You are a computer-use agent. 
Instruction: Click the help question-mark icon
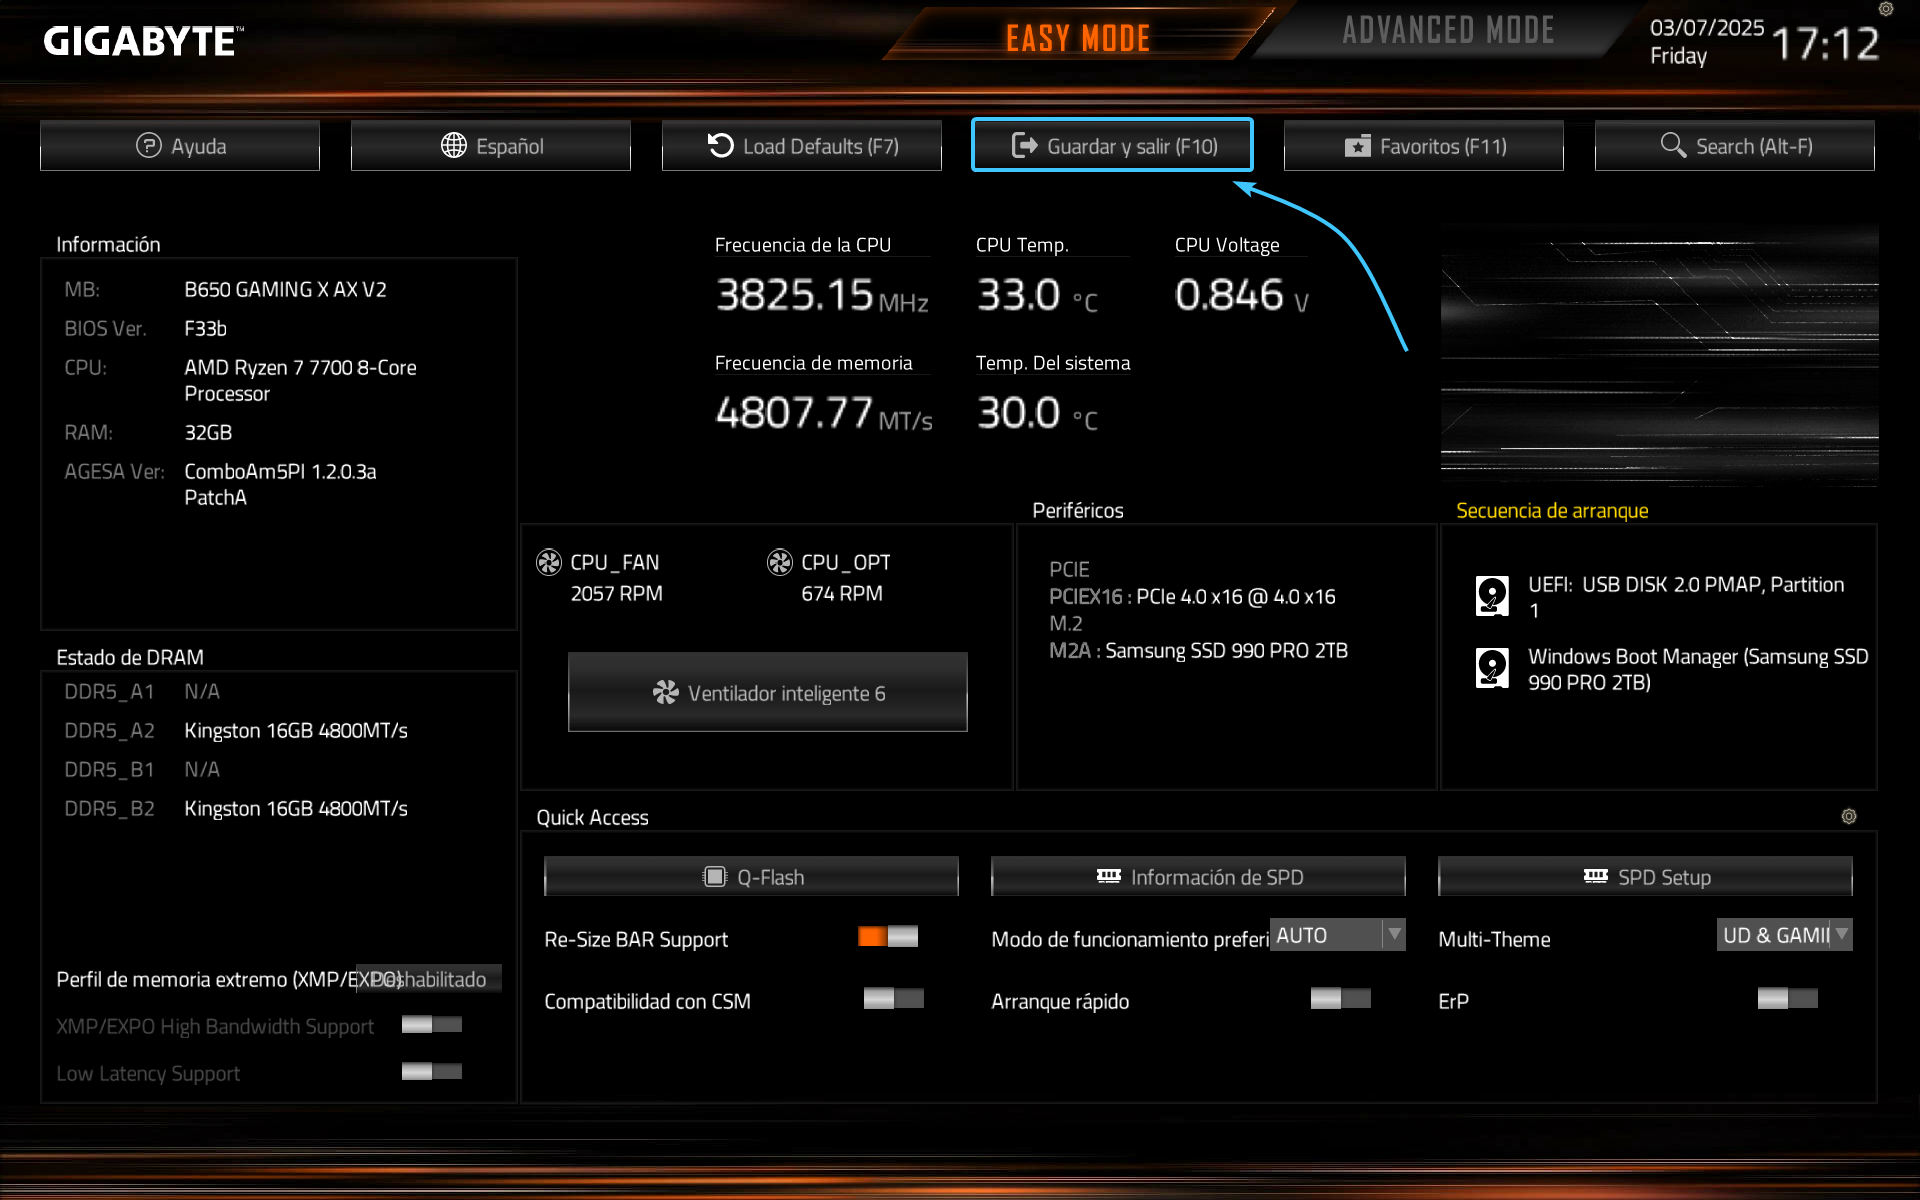point(149,146)
